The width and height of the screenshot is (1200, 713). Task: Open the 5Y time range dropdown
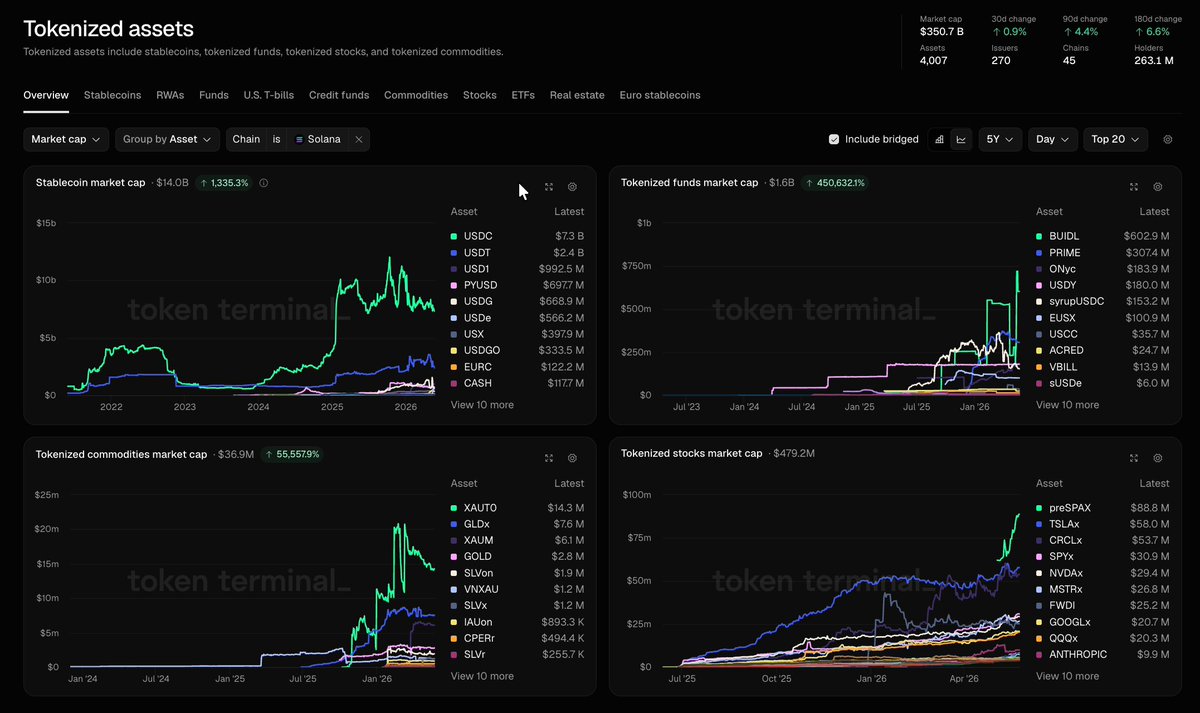point(1000,139)
